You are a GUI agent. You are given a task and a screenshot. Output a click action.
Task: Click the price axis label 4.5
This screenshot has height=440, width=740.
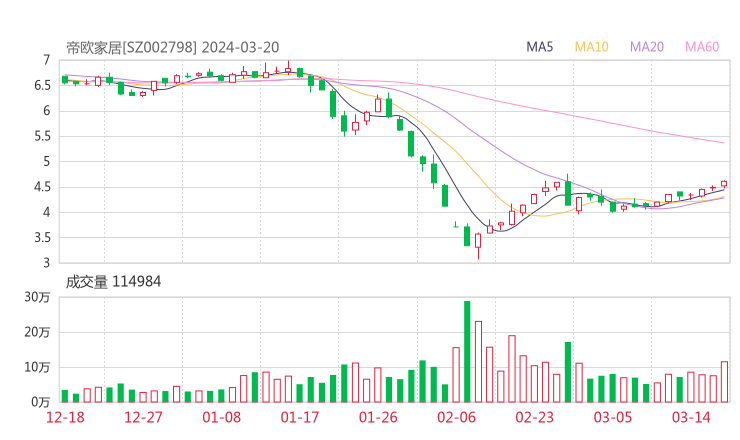[42, 187]
